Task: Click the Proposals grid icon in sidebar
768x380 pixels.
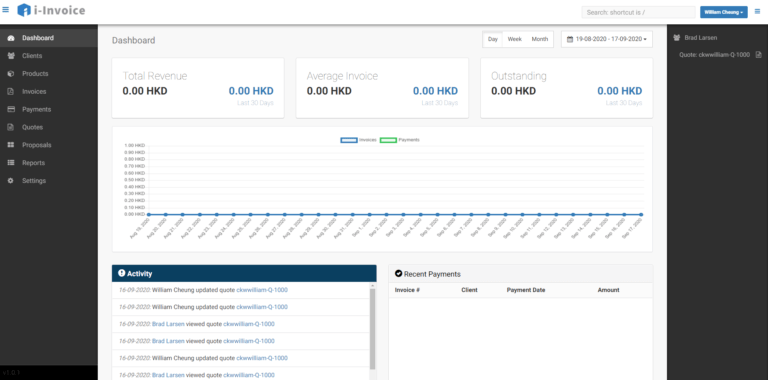Action: click(11, 145)
